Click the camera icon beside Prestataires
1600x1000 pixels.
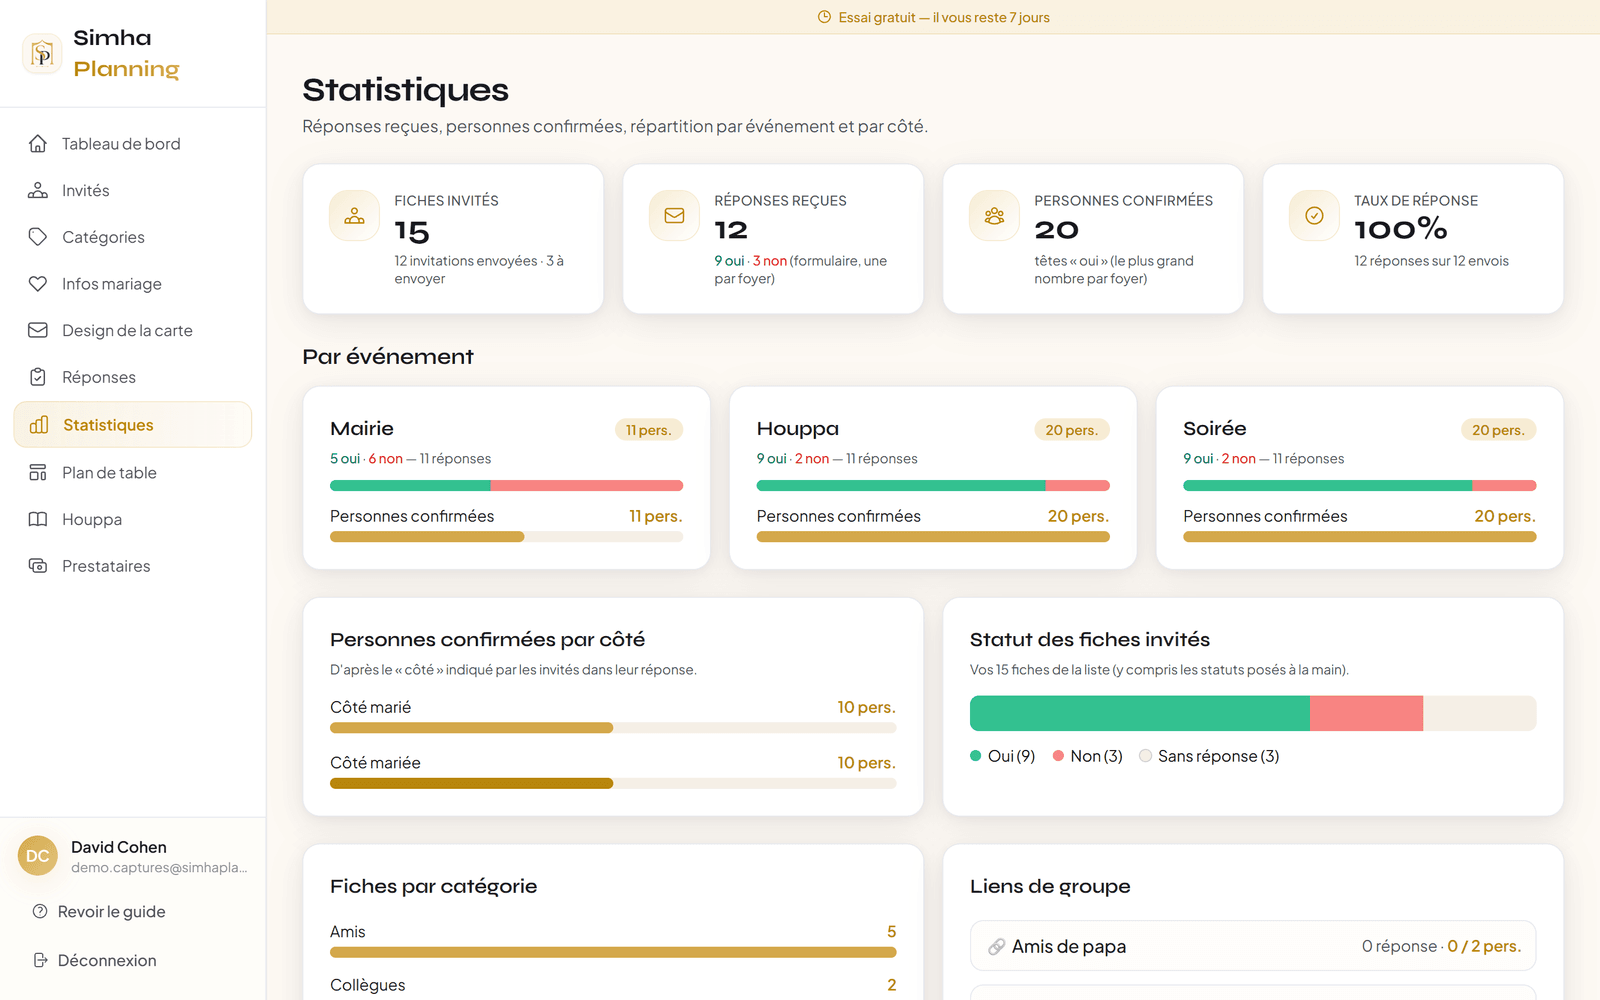point(38,566)
